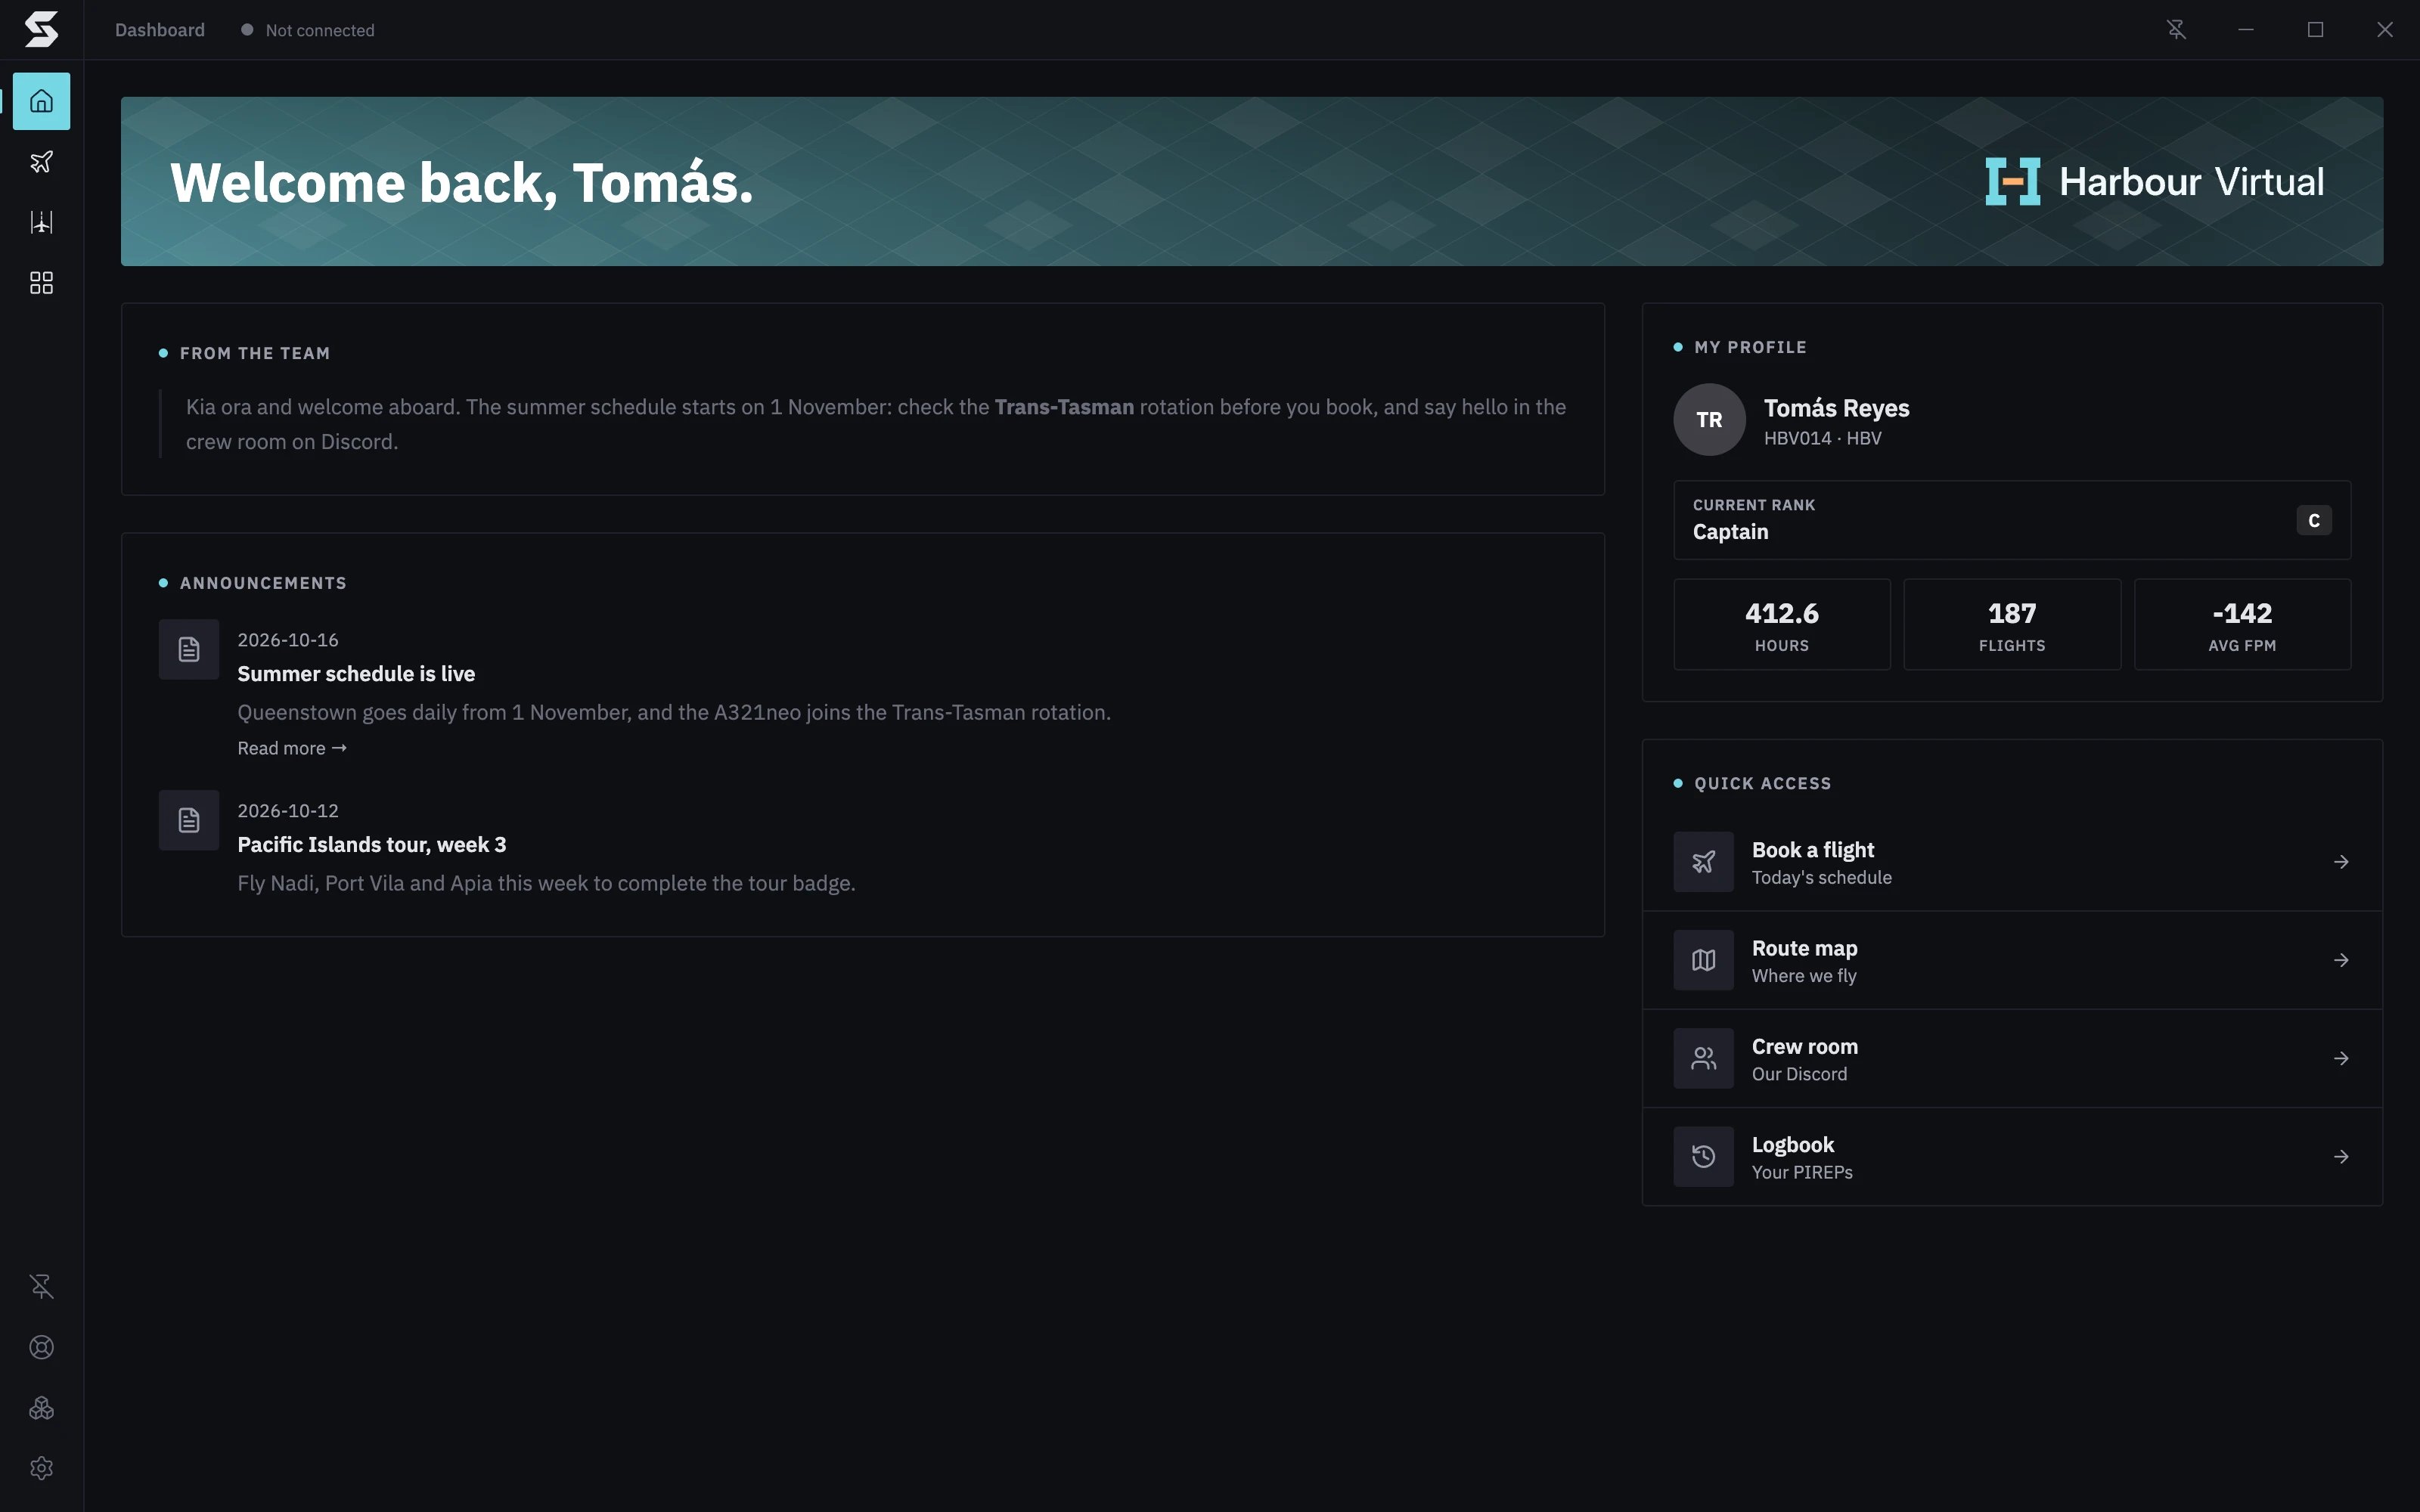2420x1512 pixels.
Task: Click the Book a flight plane icon
Action: tap(1704, 862)
